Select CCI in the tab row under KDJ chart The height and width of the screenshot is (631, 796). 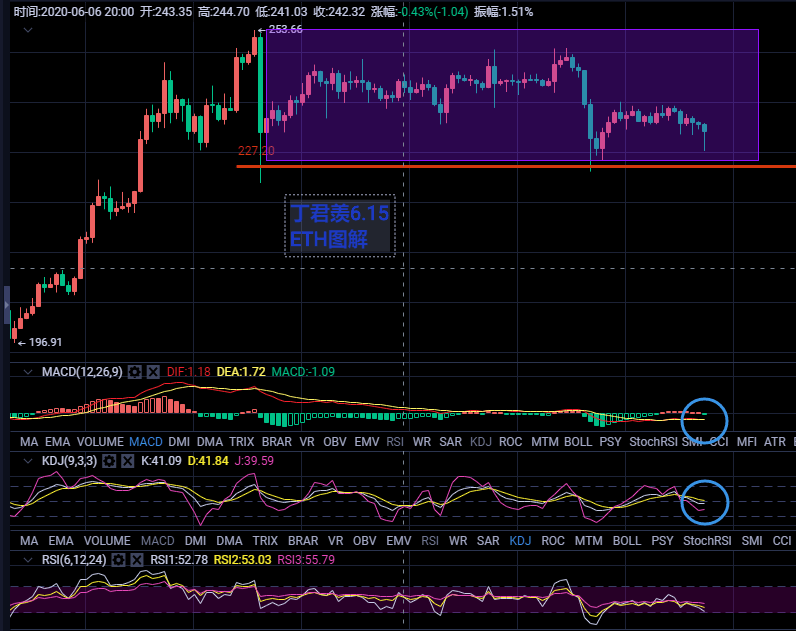point(782,540)
